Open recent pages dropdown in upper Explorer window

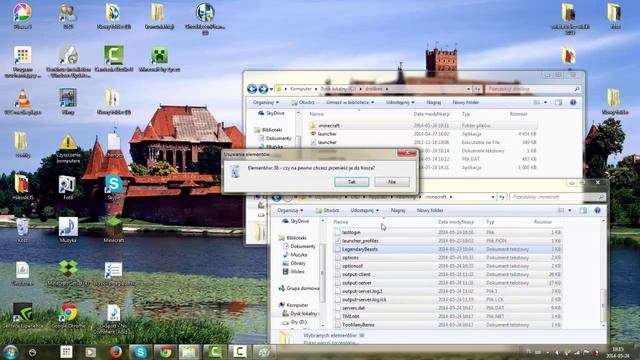271,89
